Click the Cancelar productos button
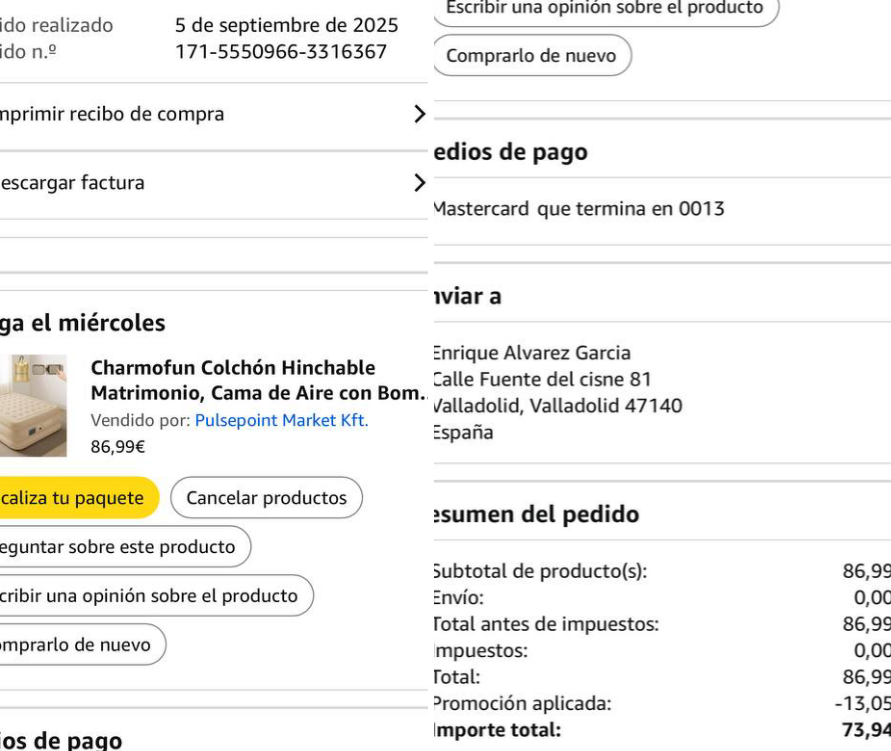Image resolution: width=891 pixels, height=751 pixels. (266, 498)
